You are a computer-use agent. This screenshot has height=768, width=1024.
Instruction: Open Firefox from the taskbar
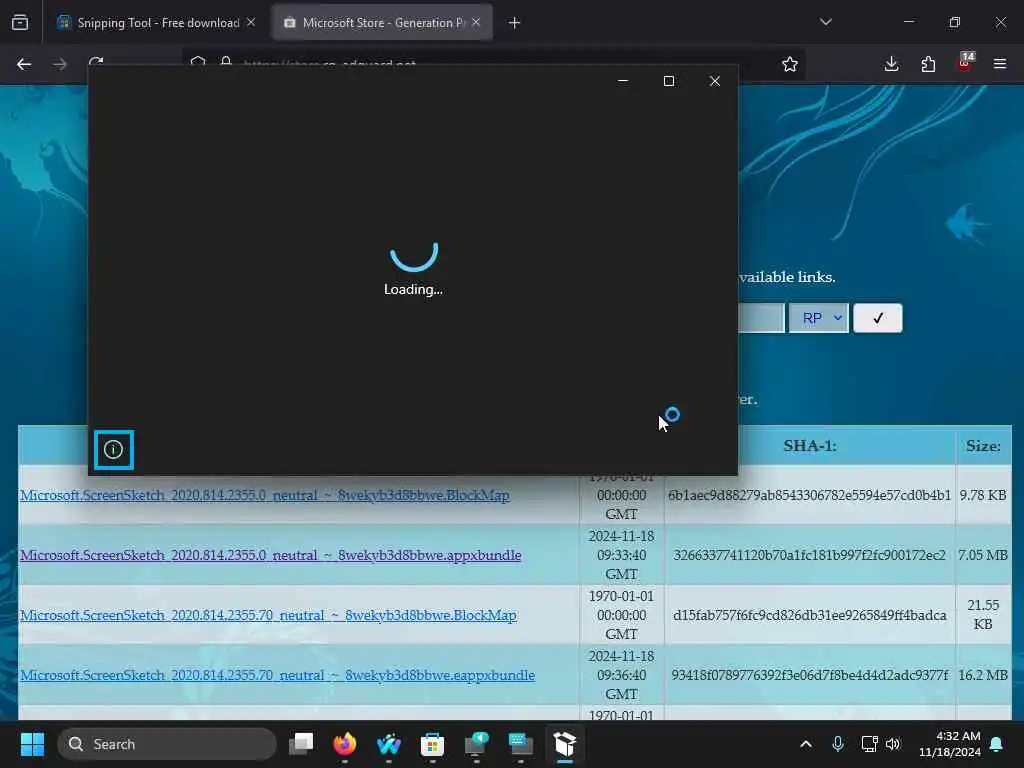point(345,744)
